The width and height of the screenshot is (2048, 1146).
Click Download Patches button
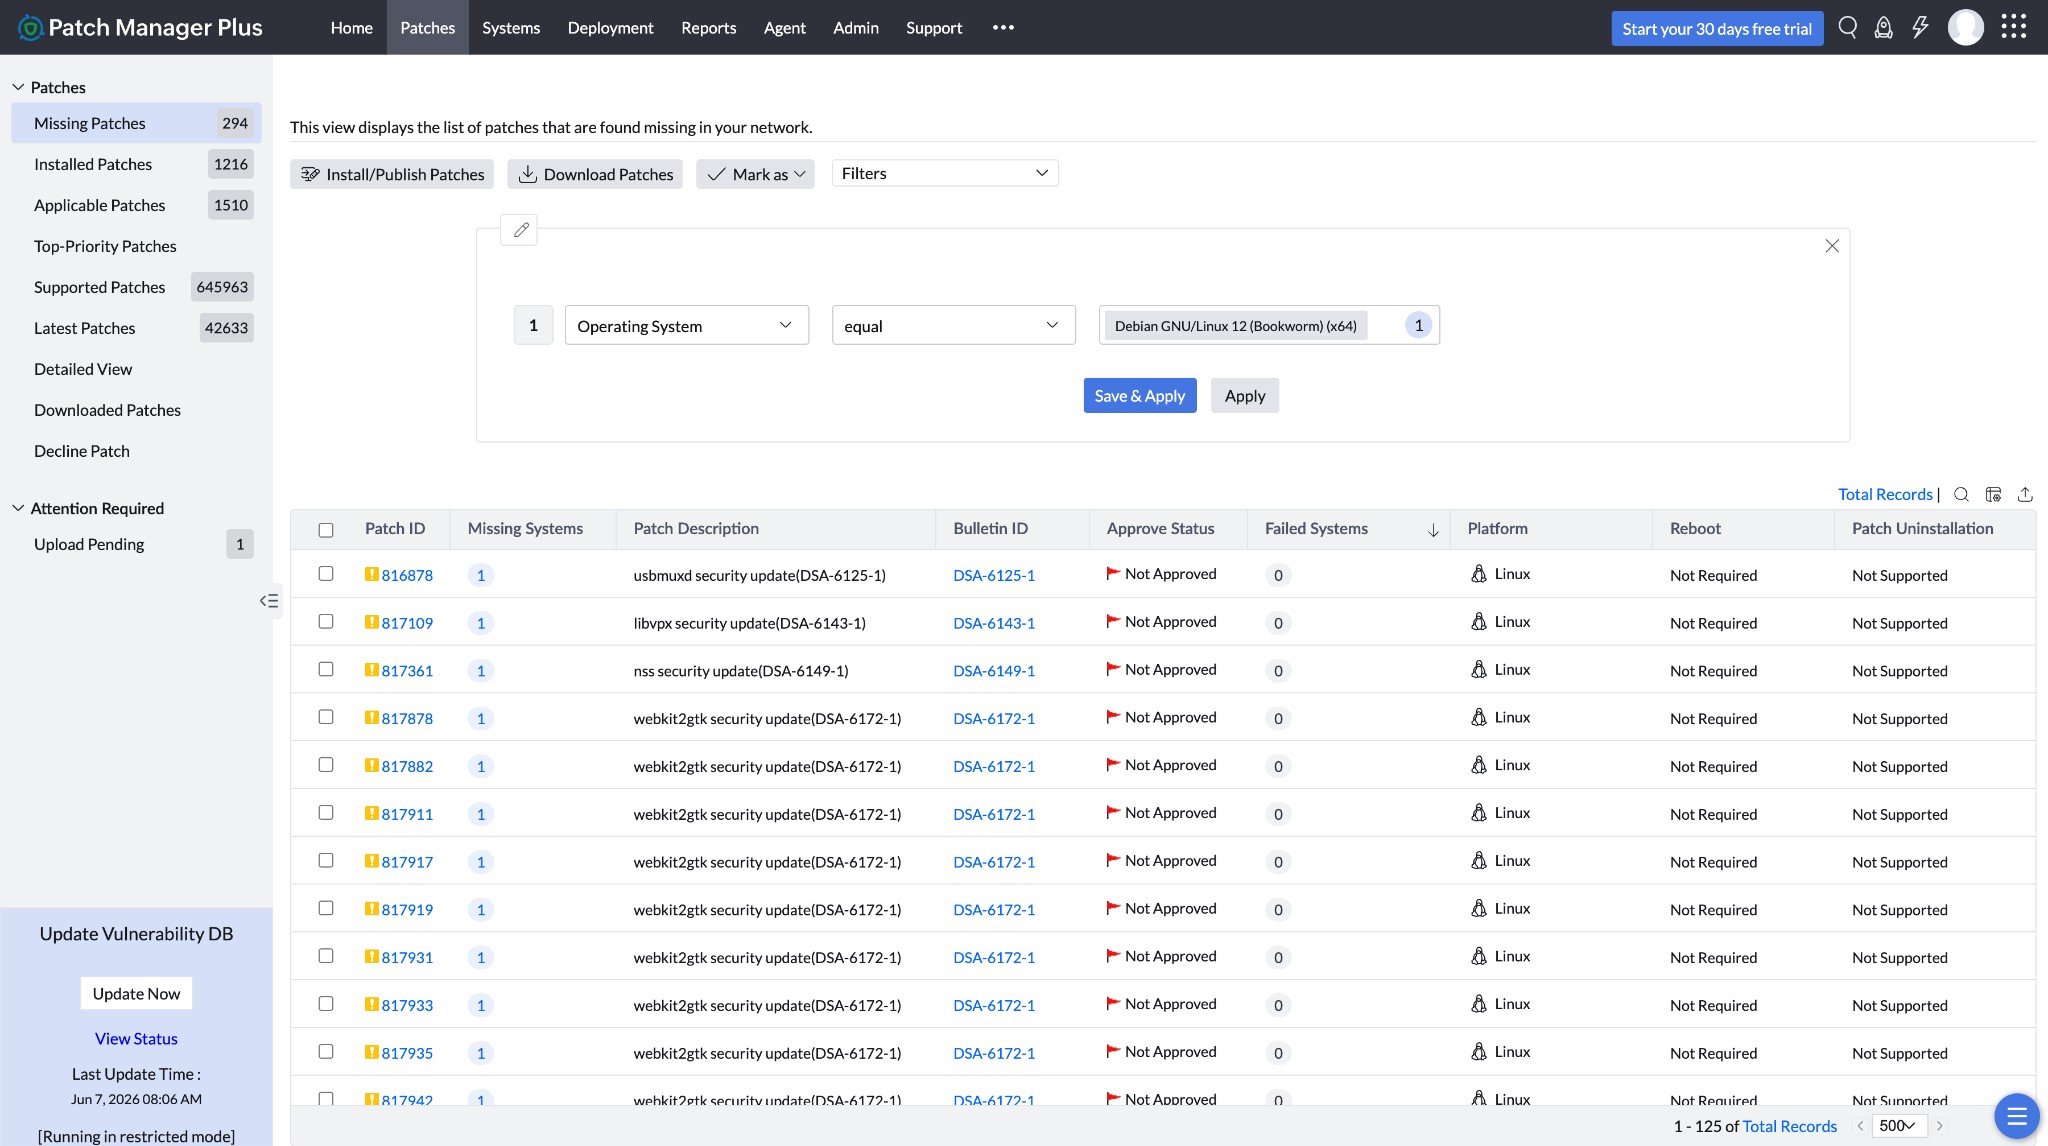(595, 174)
